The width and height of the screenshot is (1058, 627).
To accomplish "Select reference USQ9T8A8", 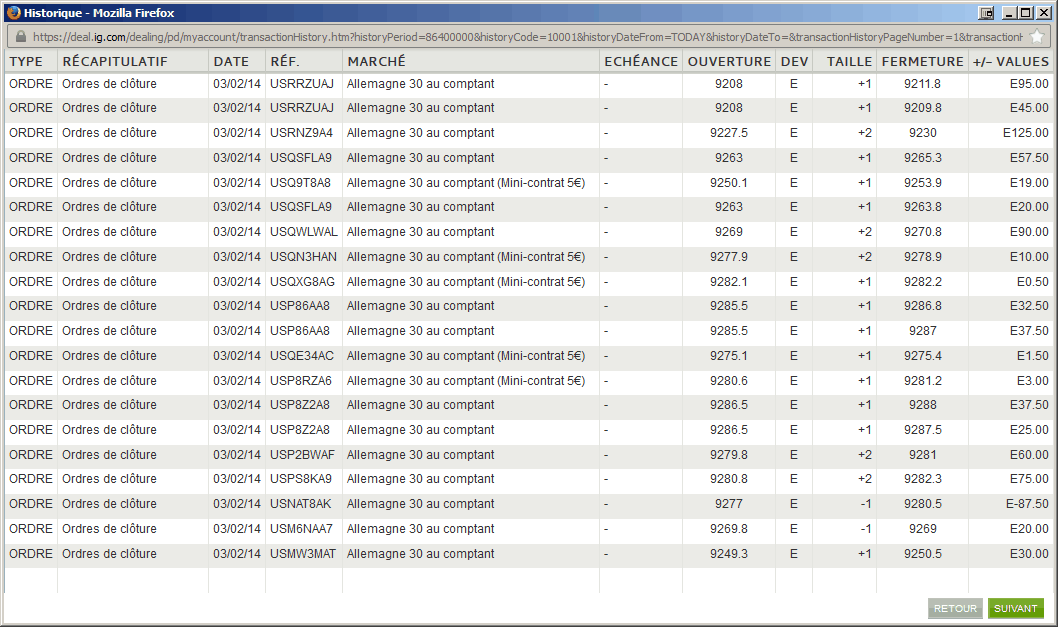I will [x=300, y=183].
